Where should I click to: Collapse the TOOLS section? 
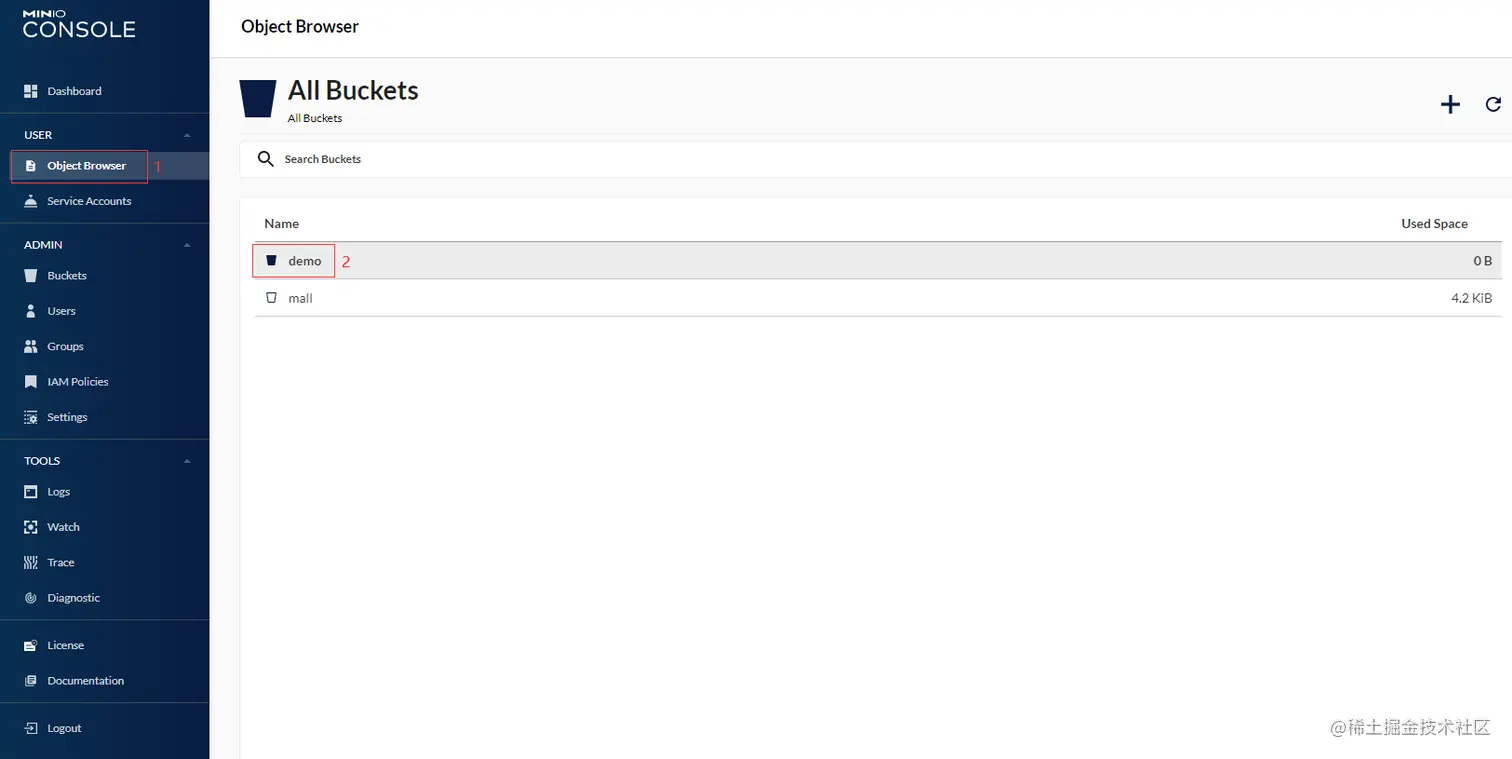[x=186, y=461]
